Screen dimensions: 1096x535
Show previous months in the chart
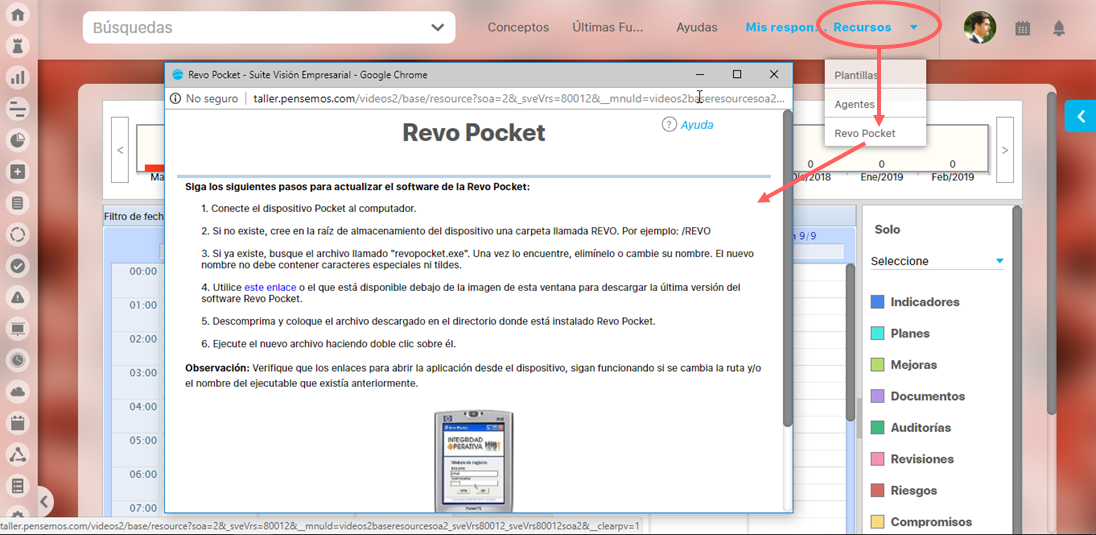tap(120, 150)
